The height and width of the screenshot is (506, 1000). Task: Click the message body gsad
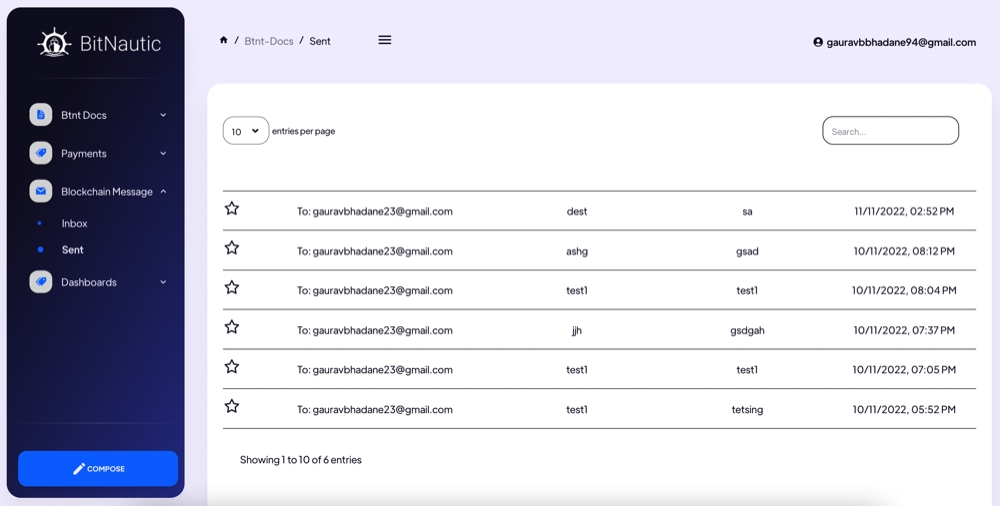pos(747,251)
